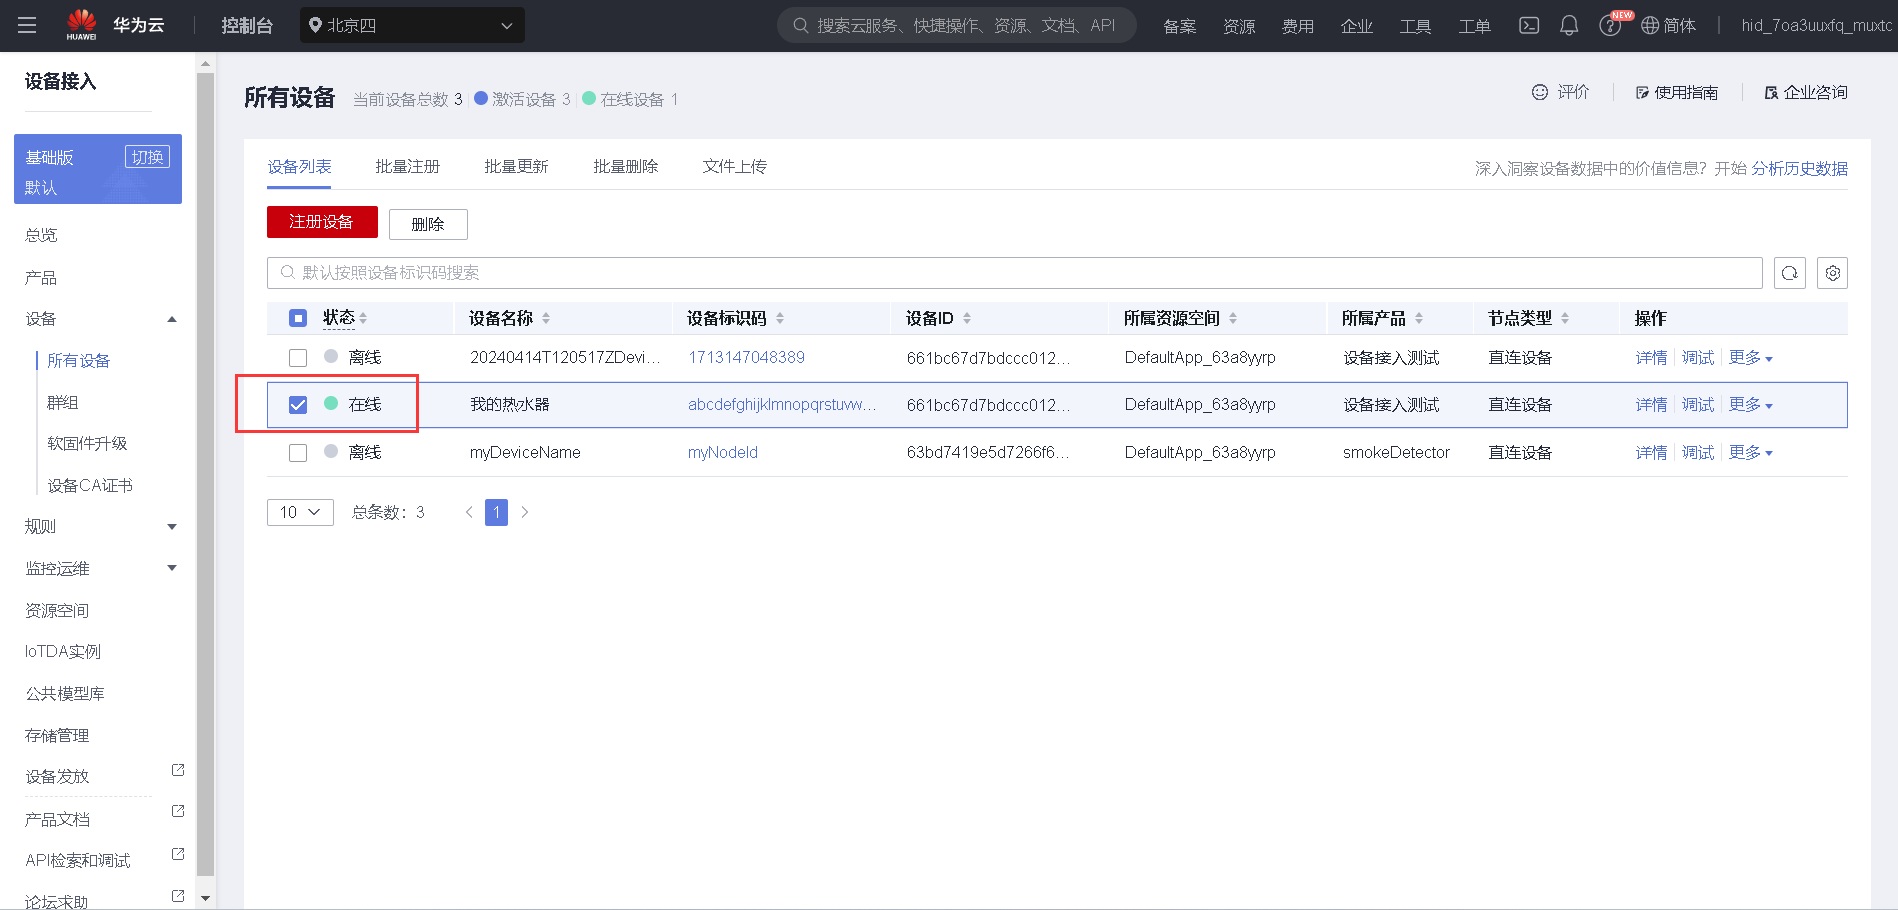This screenshot has width=1898, height=910.
Task: Open 资源空间 in the sidebar
Action: point(57,610)
